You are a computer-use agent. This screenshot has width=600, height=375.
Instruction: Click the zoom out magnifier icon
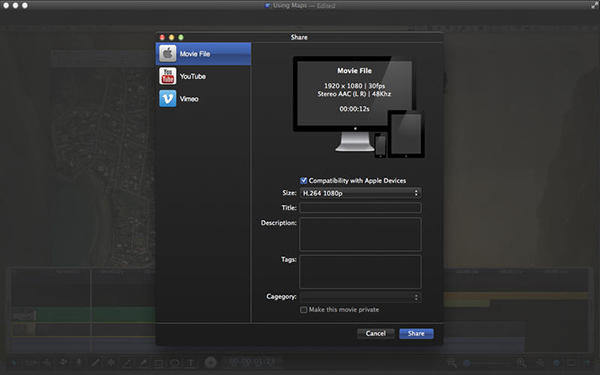tap(452, 362)
